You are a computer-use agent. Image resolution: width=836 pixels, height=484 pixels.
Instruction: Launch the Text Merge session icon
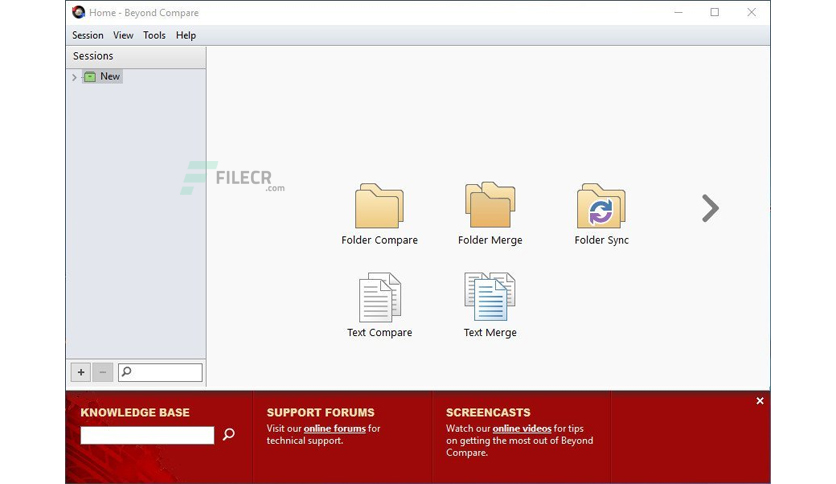490,297
